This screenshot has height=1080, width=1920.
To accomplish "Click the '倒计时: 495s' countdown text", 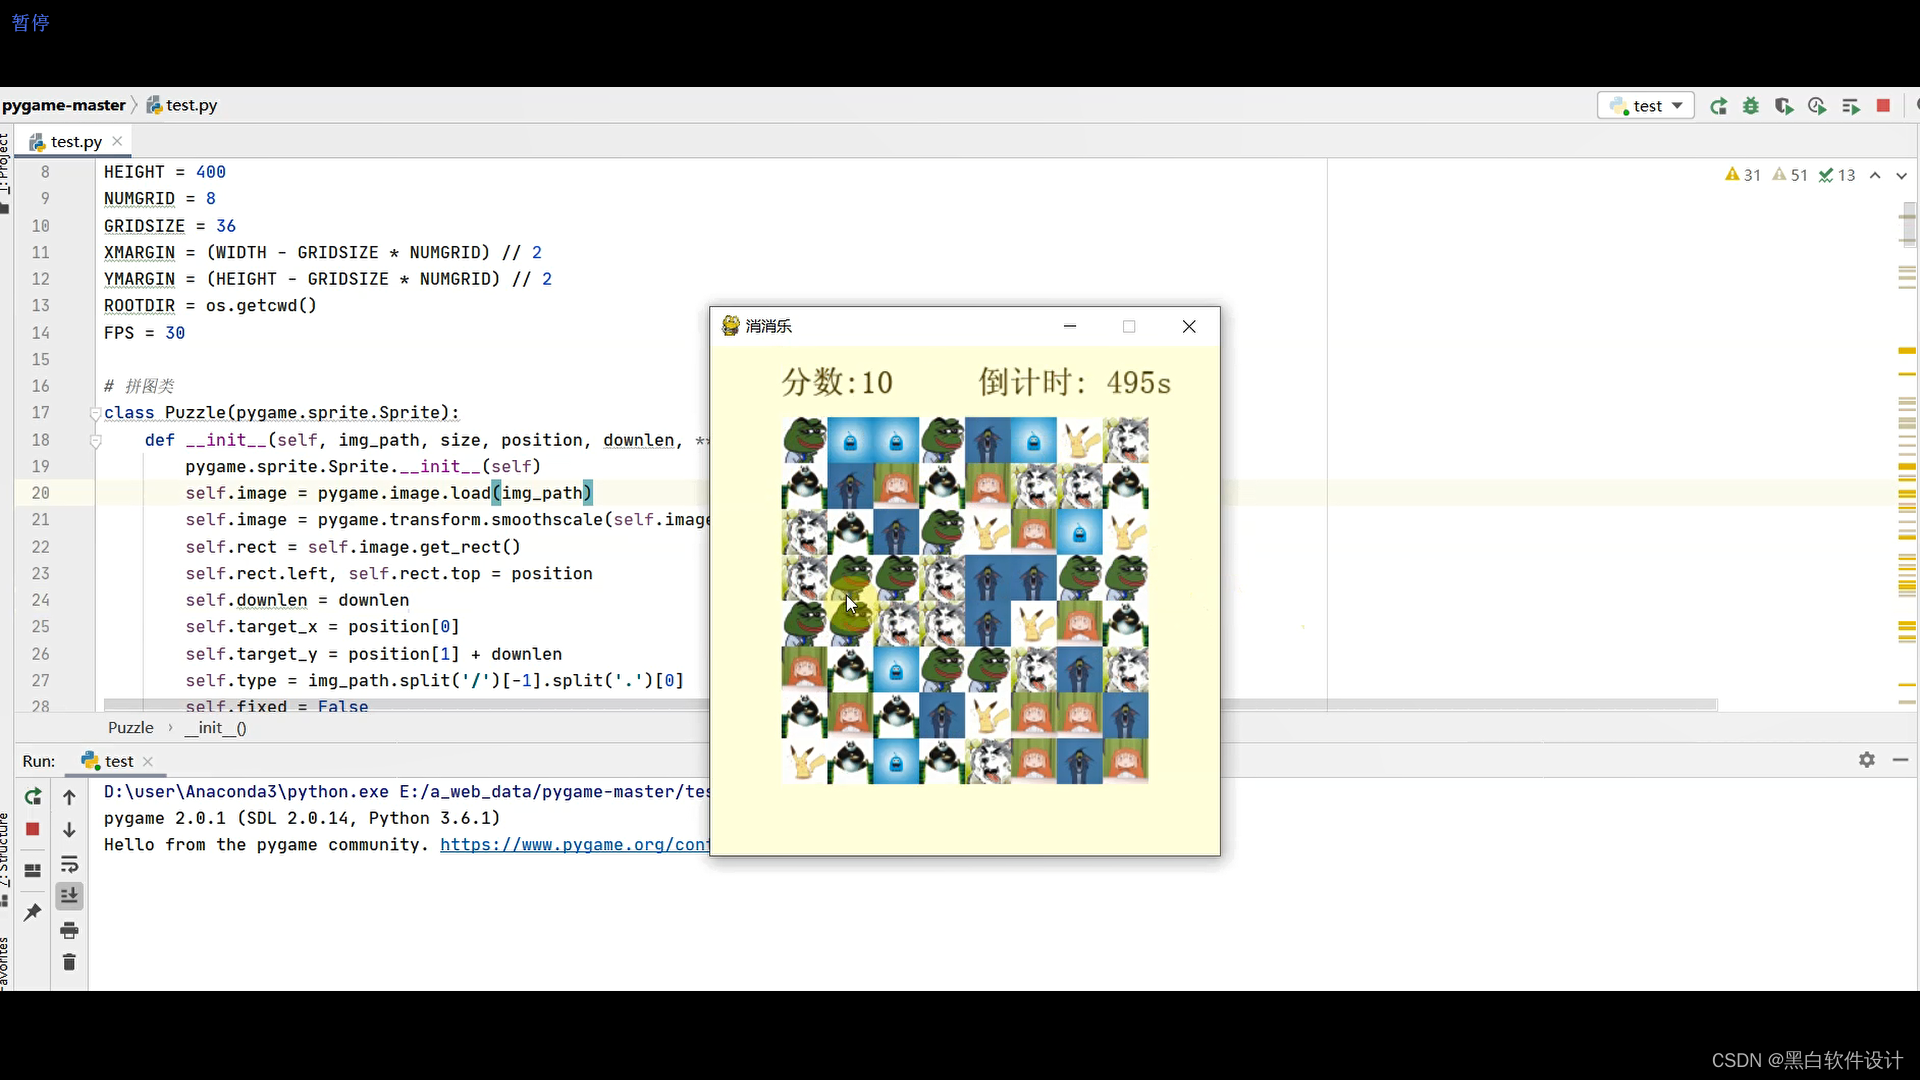I will (1074, 382).
